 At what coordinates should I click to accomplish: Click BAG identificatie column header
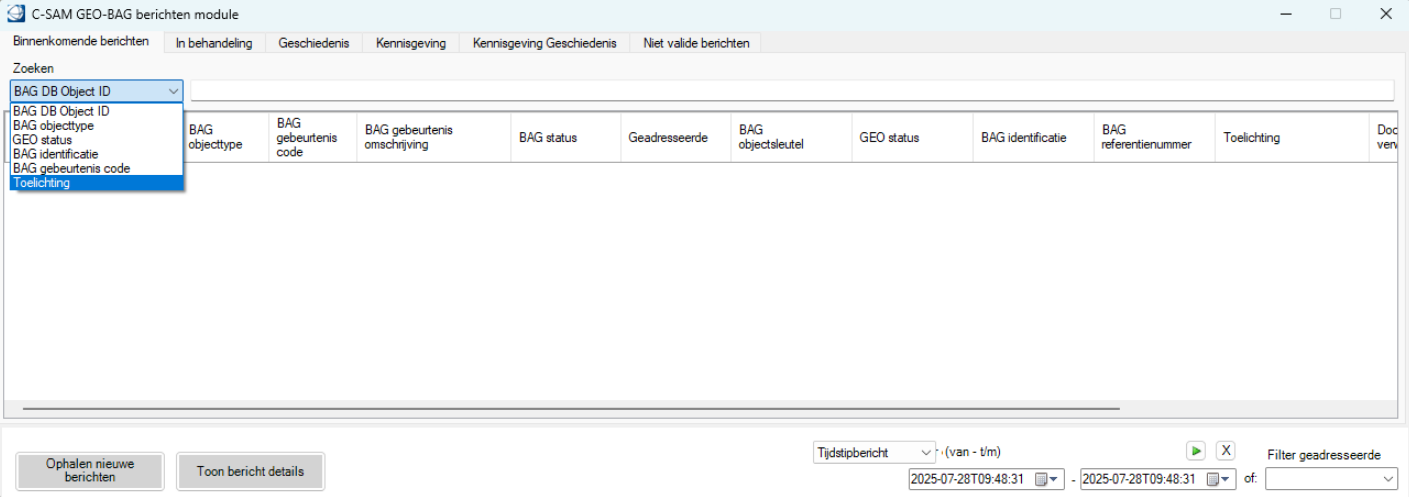(x=1033, y=137)
